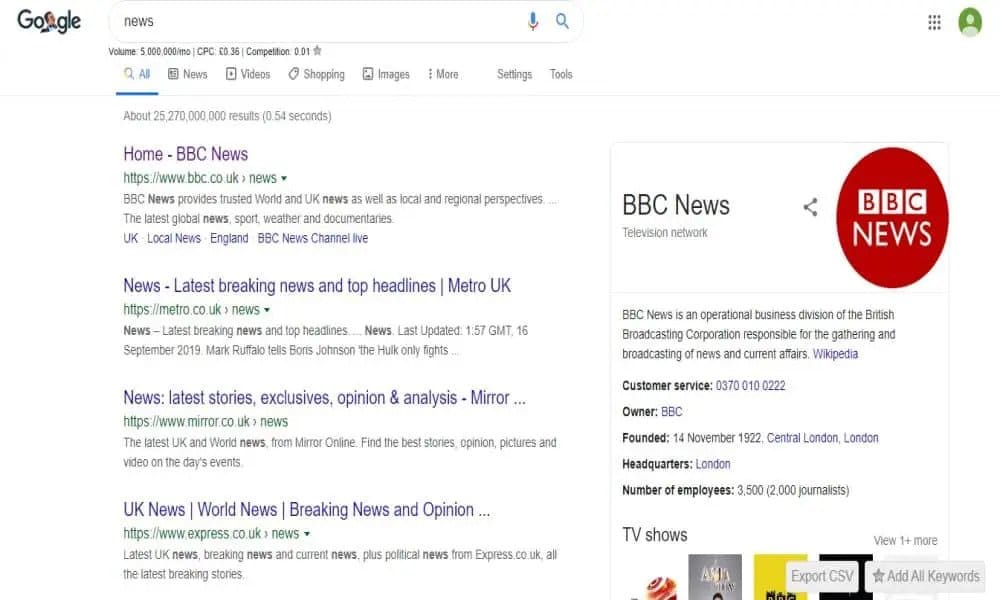Open search Tools
The image size is (1000, 600).
pos(561,74)
